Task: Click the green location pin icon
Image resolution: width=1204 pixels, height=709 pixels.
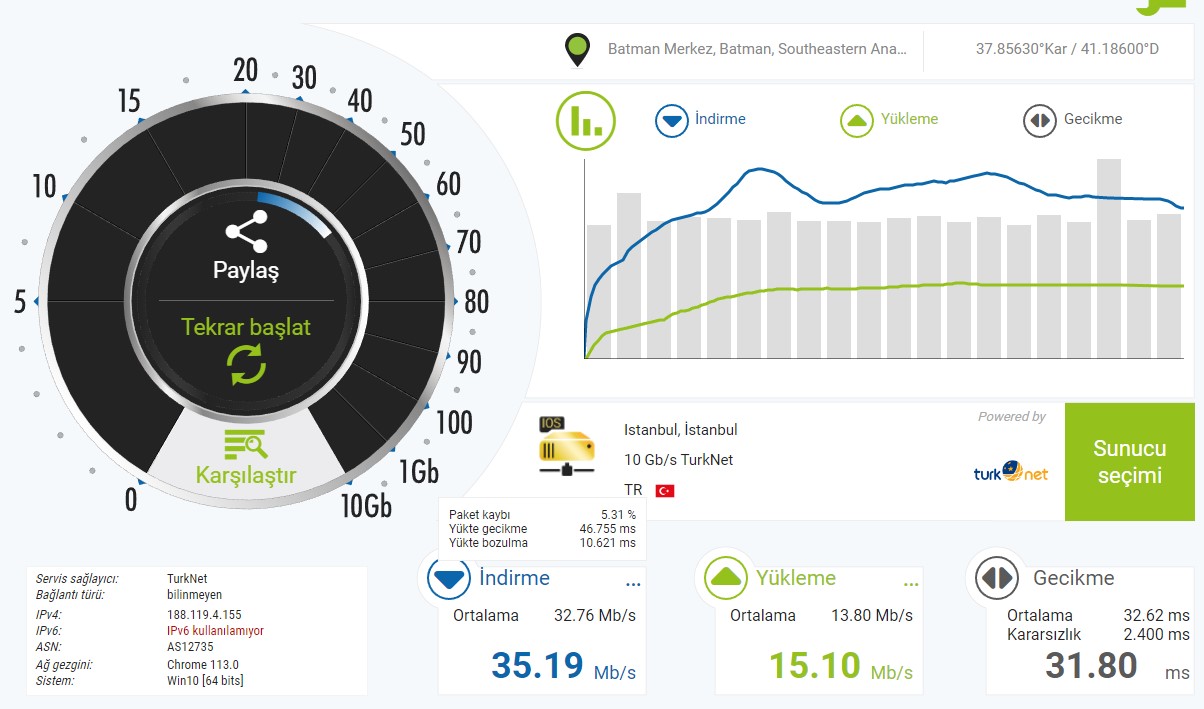Action: click(577, 49)
